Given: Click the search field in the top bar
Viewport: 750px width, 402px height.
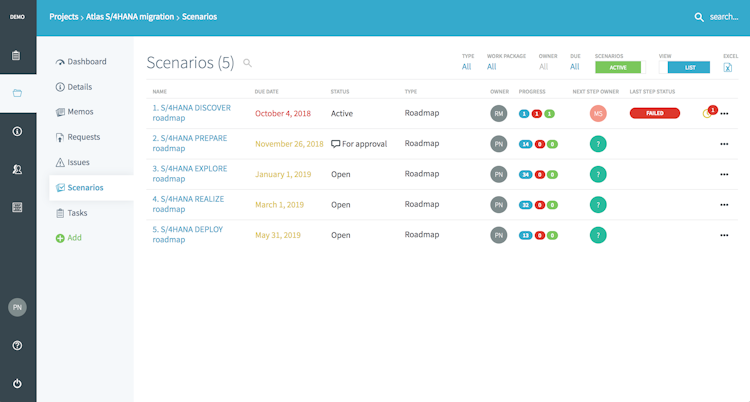Looking at the screenshot, I should click(724, 17).
